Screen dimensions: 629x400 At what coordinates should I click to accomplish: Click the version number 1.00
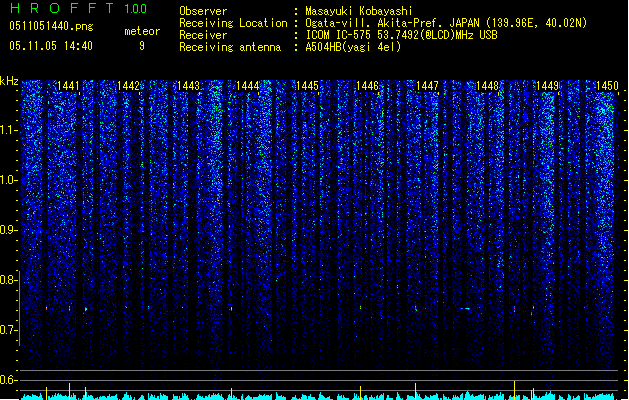pos(135,8)
